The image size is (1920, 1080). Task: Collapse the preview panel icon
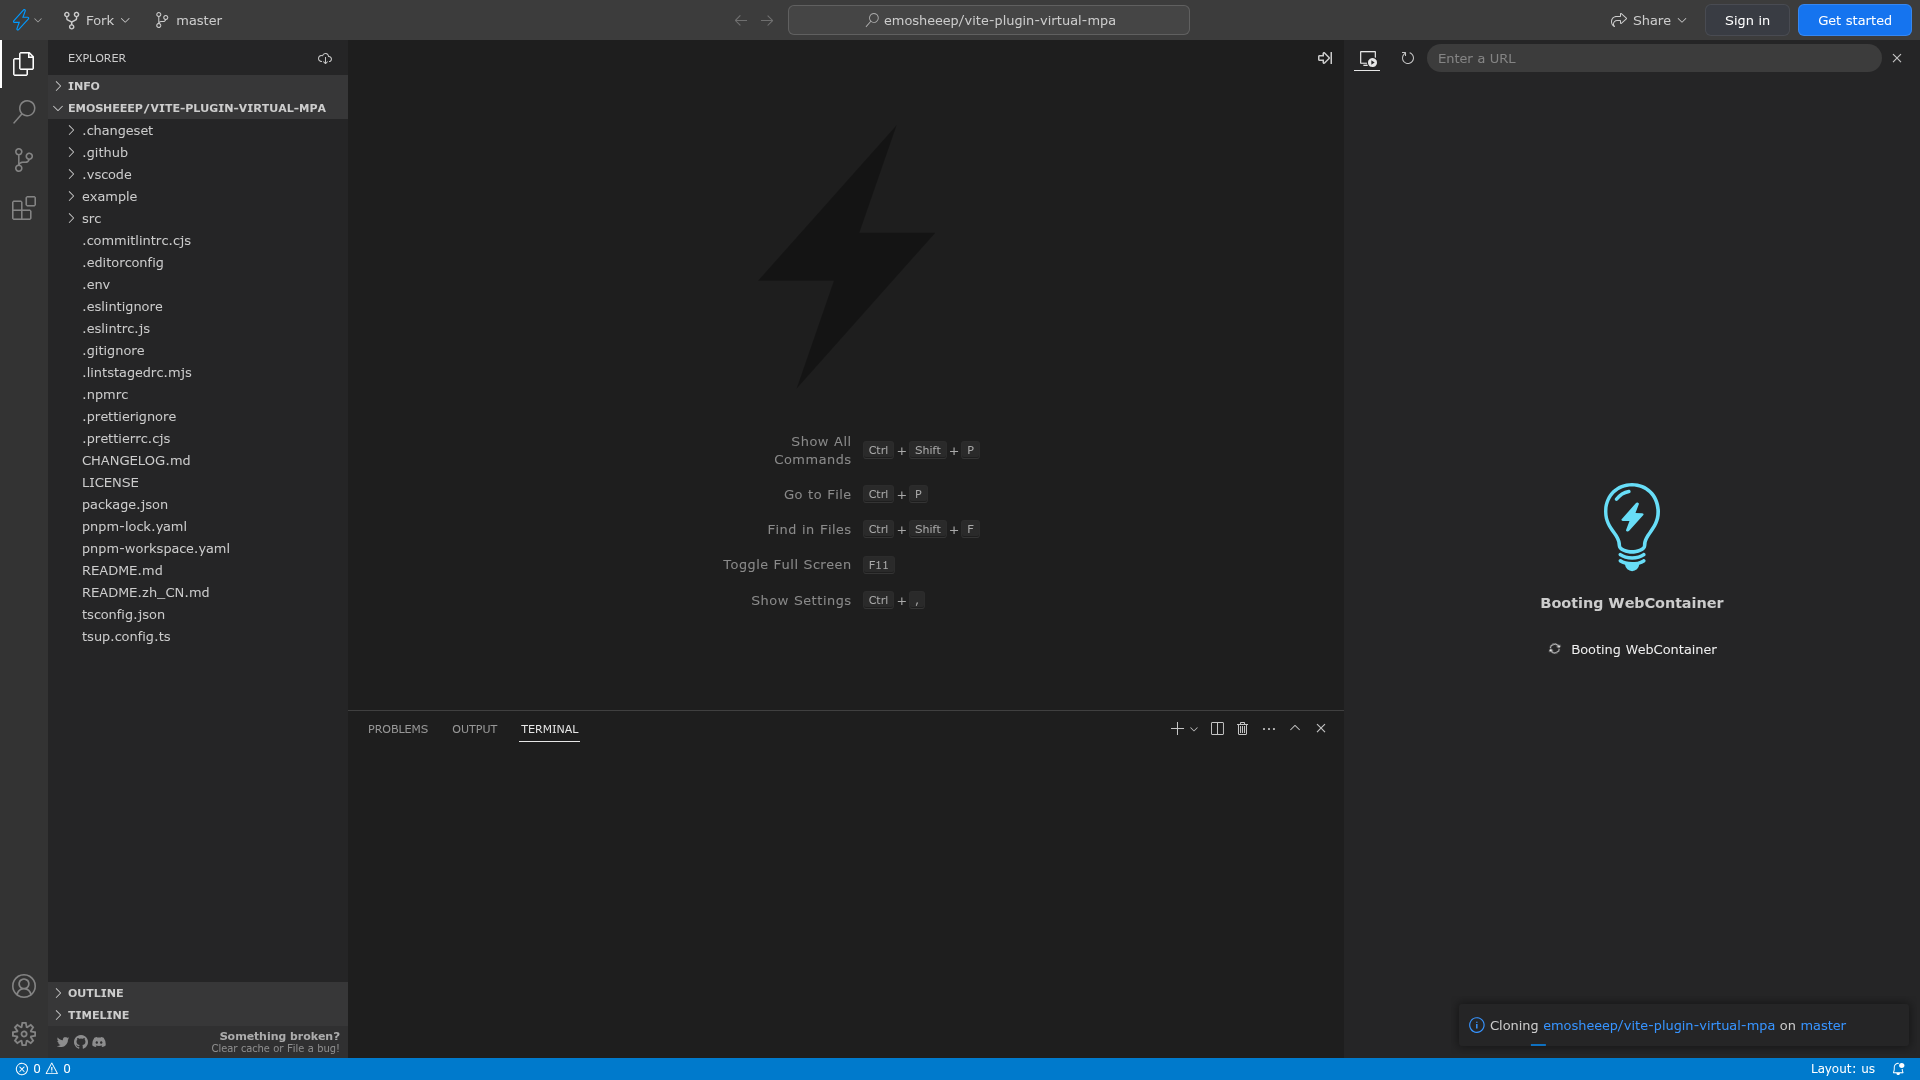pos(1325,58)
